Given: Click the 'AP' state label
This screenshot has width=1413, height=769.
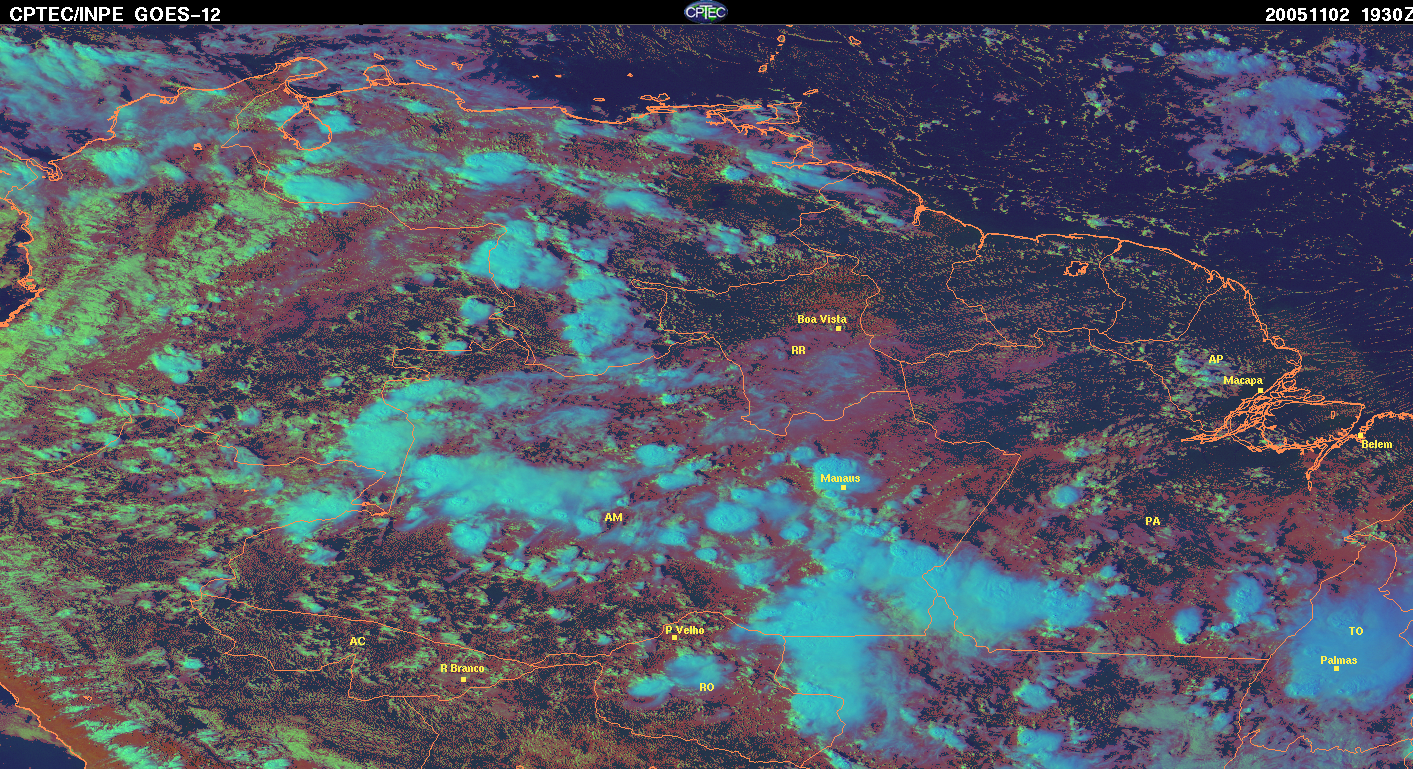Looking at the screenshot, I should pyautogui.click(x=1216, y=359).
